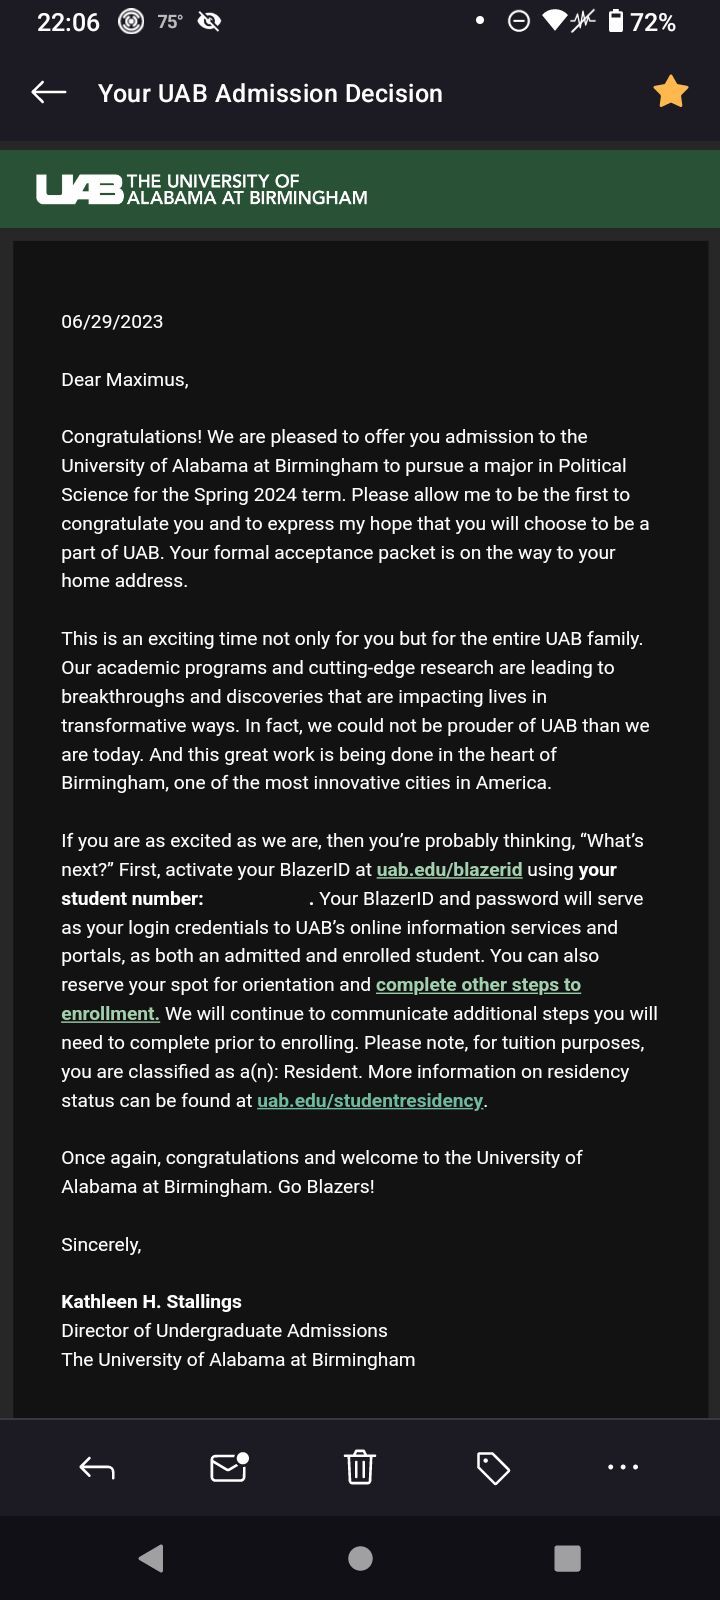
Task: Tap the Wi-Fi status icon
Action: 553,21
